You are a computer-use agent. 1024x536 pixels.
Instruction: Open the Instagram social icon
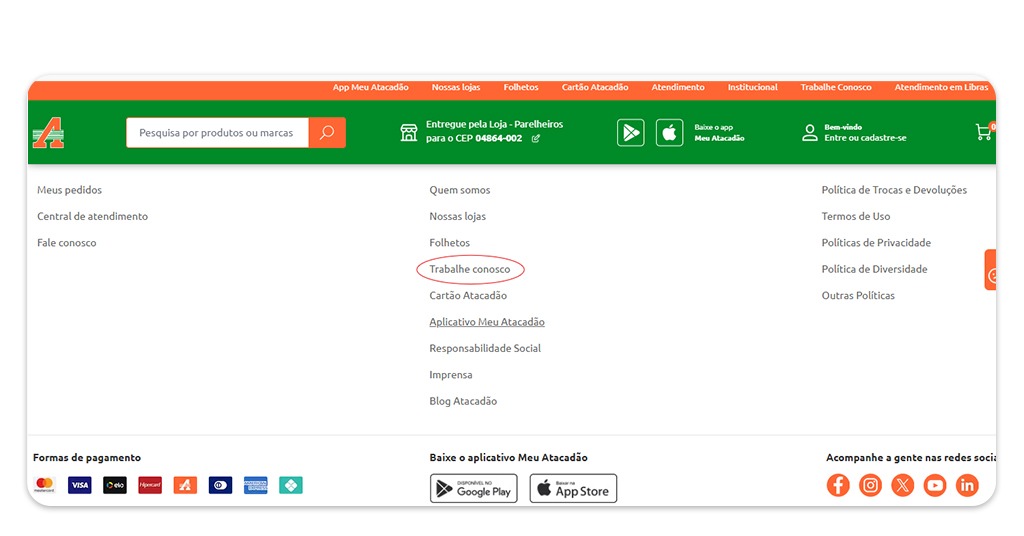870,485
